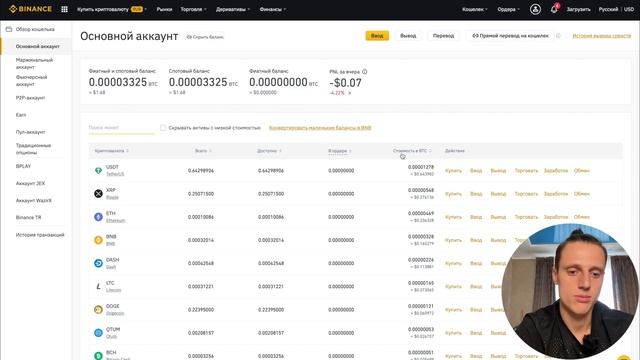Open Пул-аккаунт in sidebar
640x360 pixels.
(30, 132)
